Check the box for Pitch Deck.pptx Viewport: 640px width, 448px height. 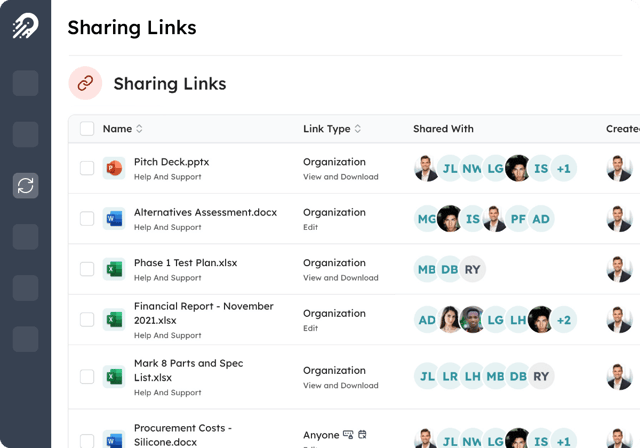point(87,168)
